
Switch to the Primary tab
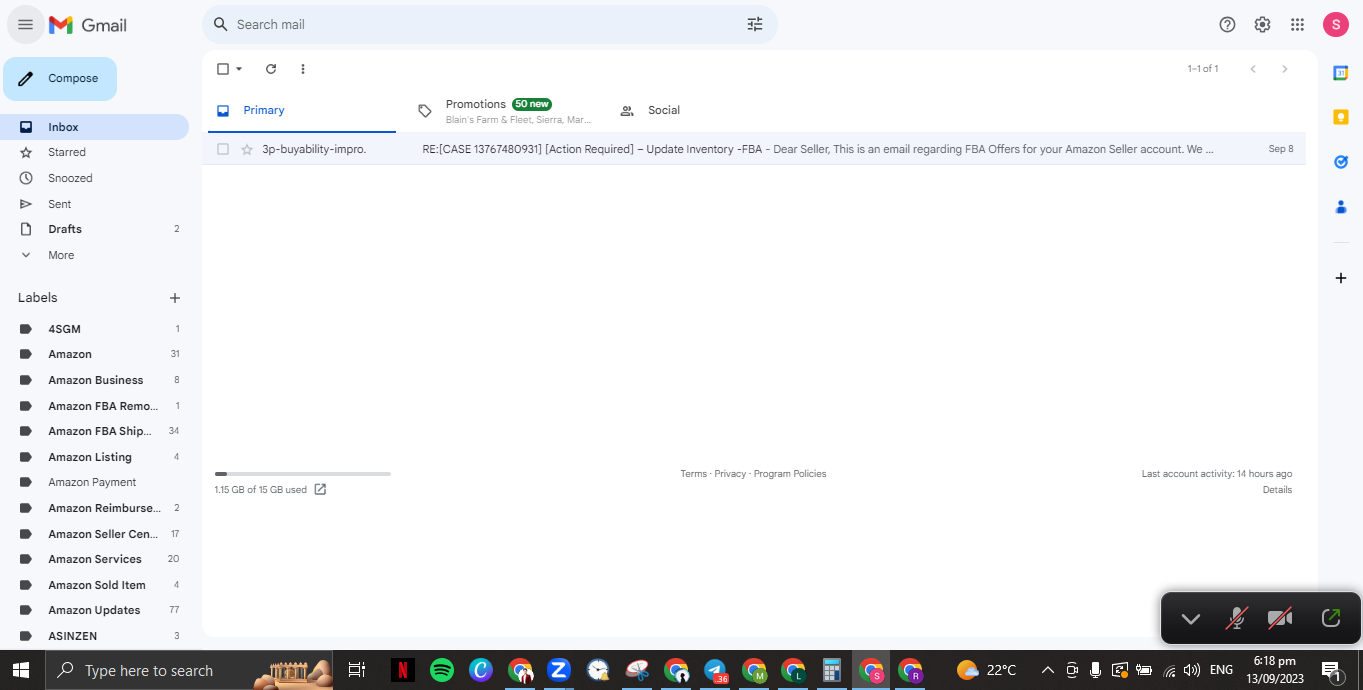[302, 110]
